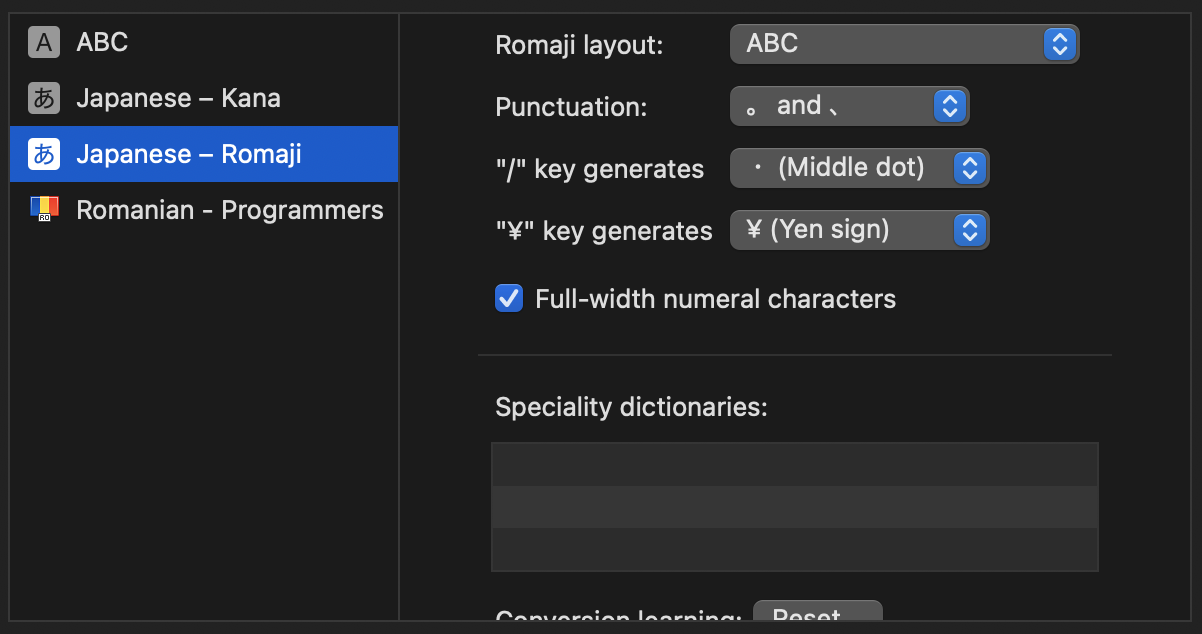Click the Yen sign popup arrows
This screenshot has width=1202, height=634.
pyautogui.click(x=968, y=230)
